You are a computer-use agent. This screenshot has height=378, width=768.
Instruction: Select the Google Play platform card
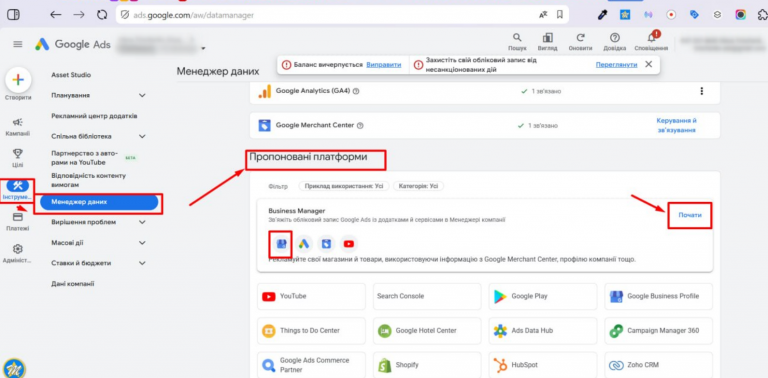[543, 296]
